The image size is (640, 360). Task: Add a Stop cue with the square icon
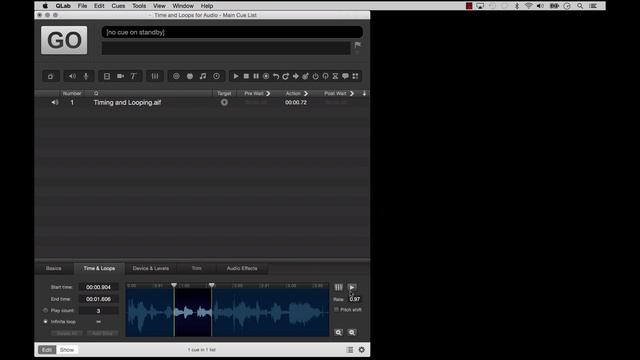click(x=246, y=76)
